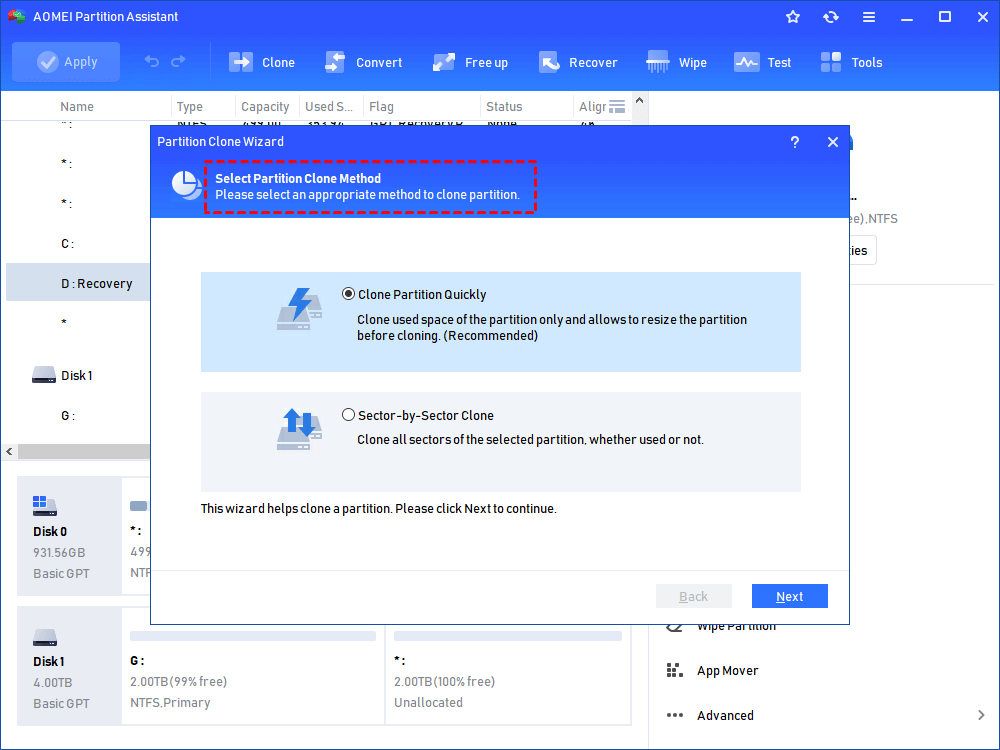Click the Back button in wizard
Image resolution: width=1000 pixels, height=750 pixels.
(693, 596)
